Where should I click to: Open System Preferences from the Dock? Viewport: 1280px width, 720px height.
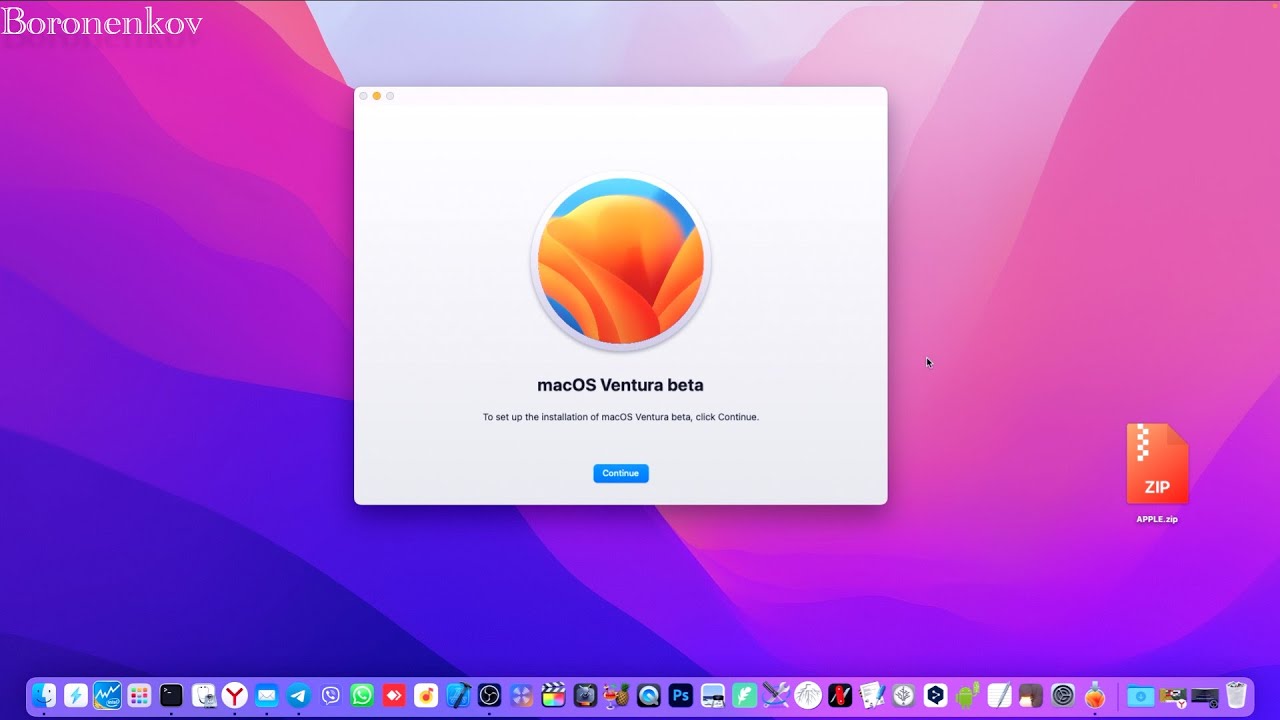tap(1063, 695)
